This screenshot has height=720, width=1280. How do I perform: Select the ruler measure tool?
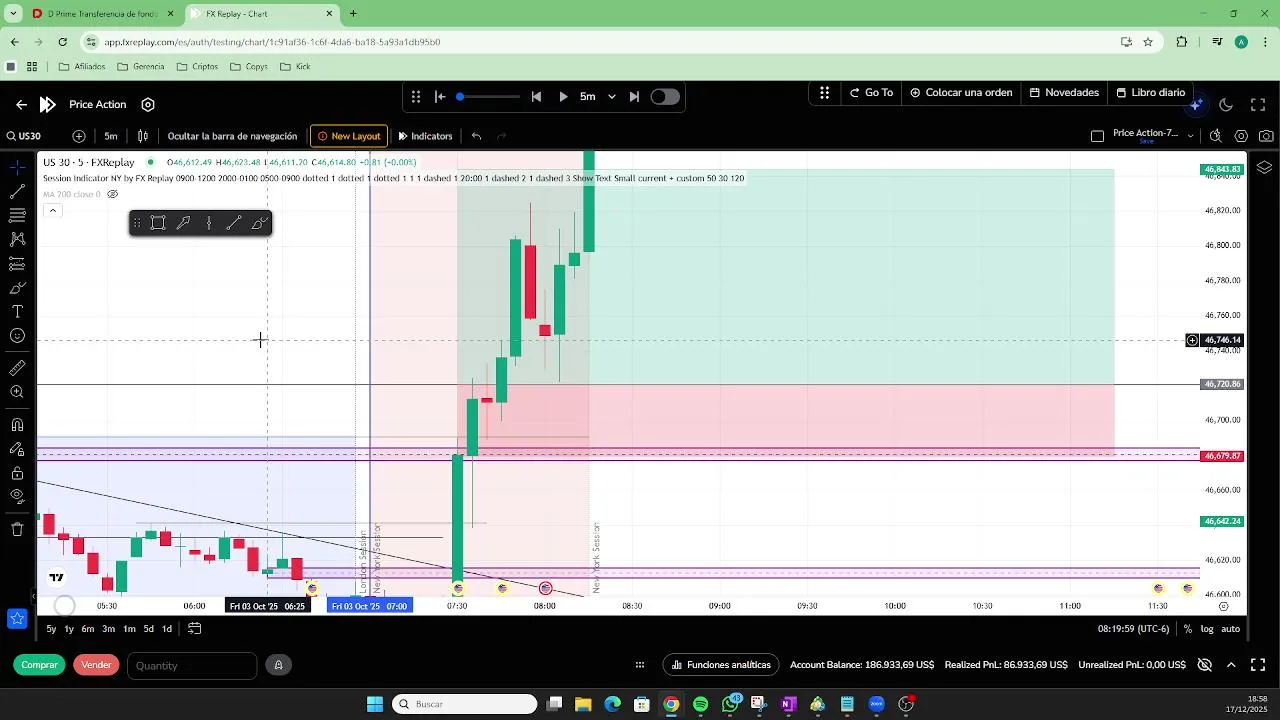click(17, 368)
